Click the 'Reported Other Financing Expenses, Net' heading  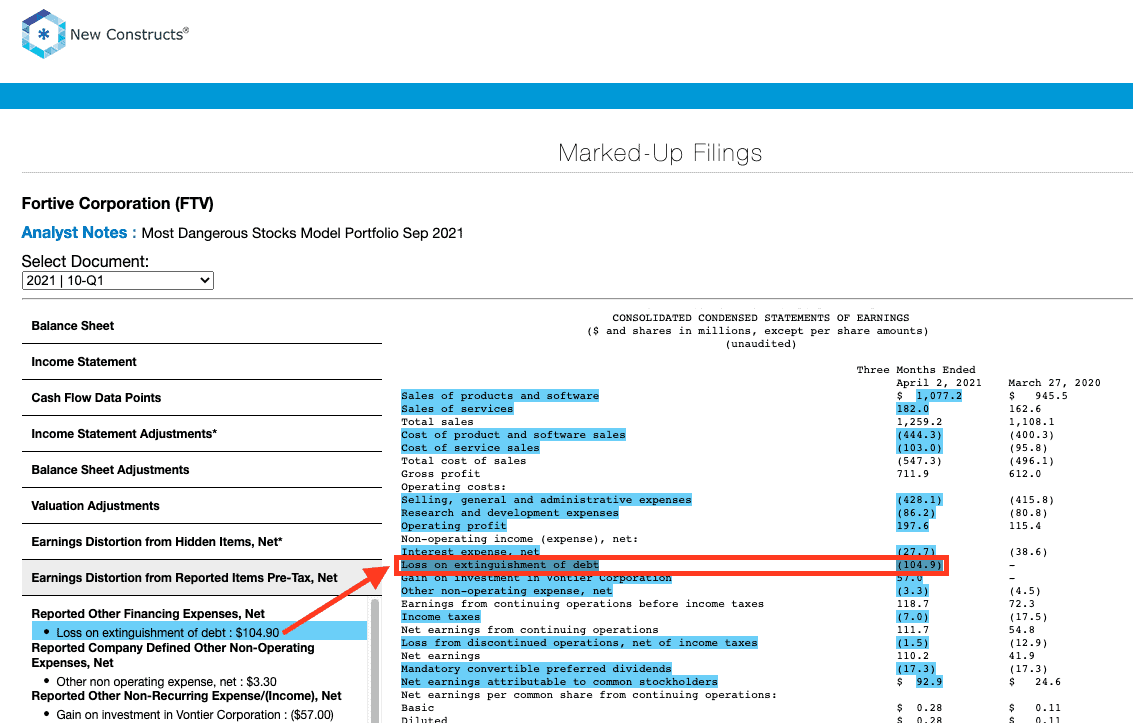tap(148, 614)
